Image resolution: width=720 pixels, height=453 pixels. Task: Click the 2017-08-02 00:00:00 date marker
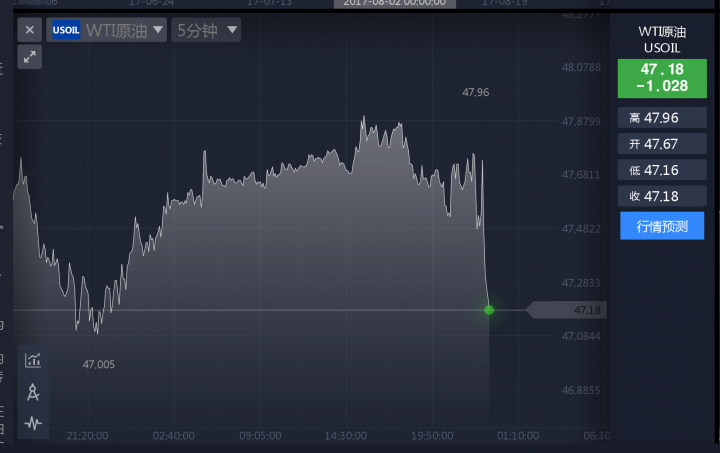394,4
